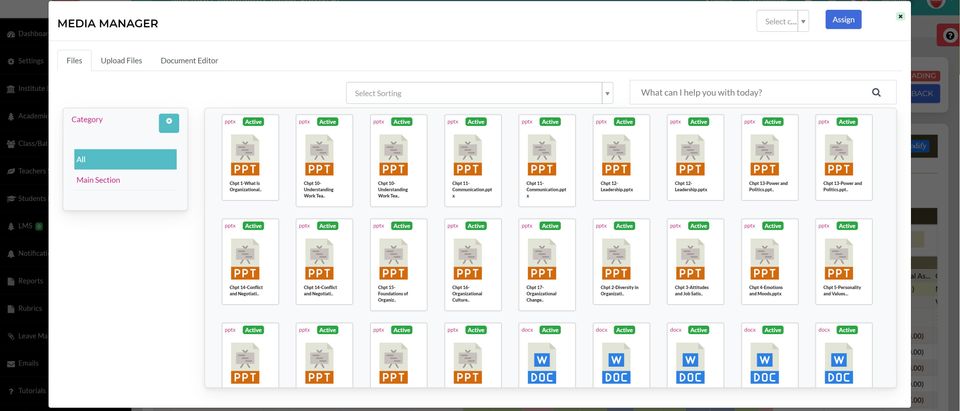Switch to the Upload Files tab

pos(121,61)
